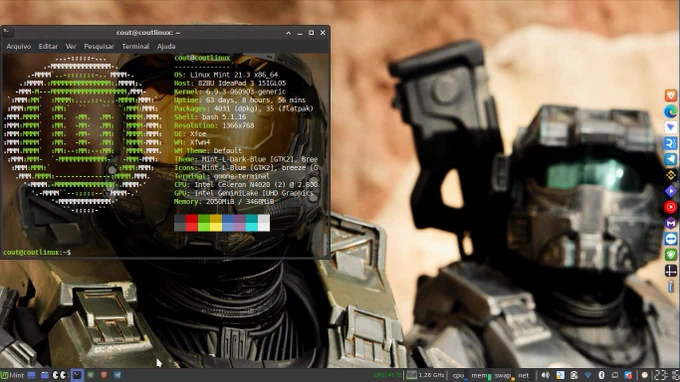Open the Wi-Fi network tray icon

coord(588,375)
